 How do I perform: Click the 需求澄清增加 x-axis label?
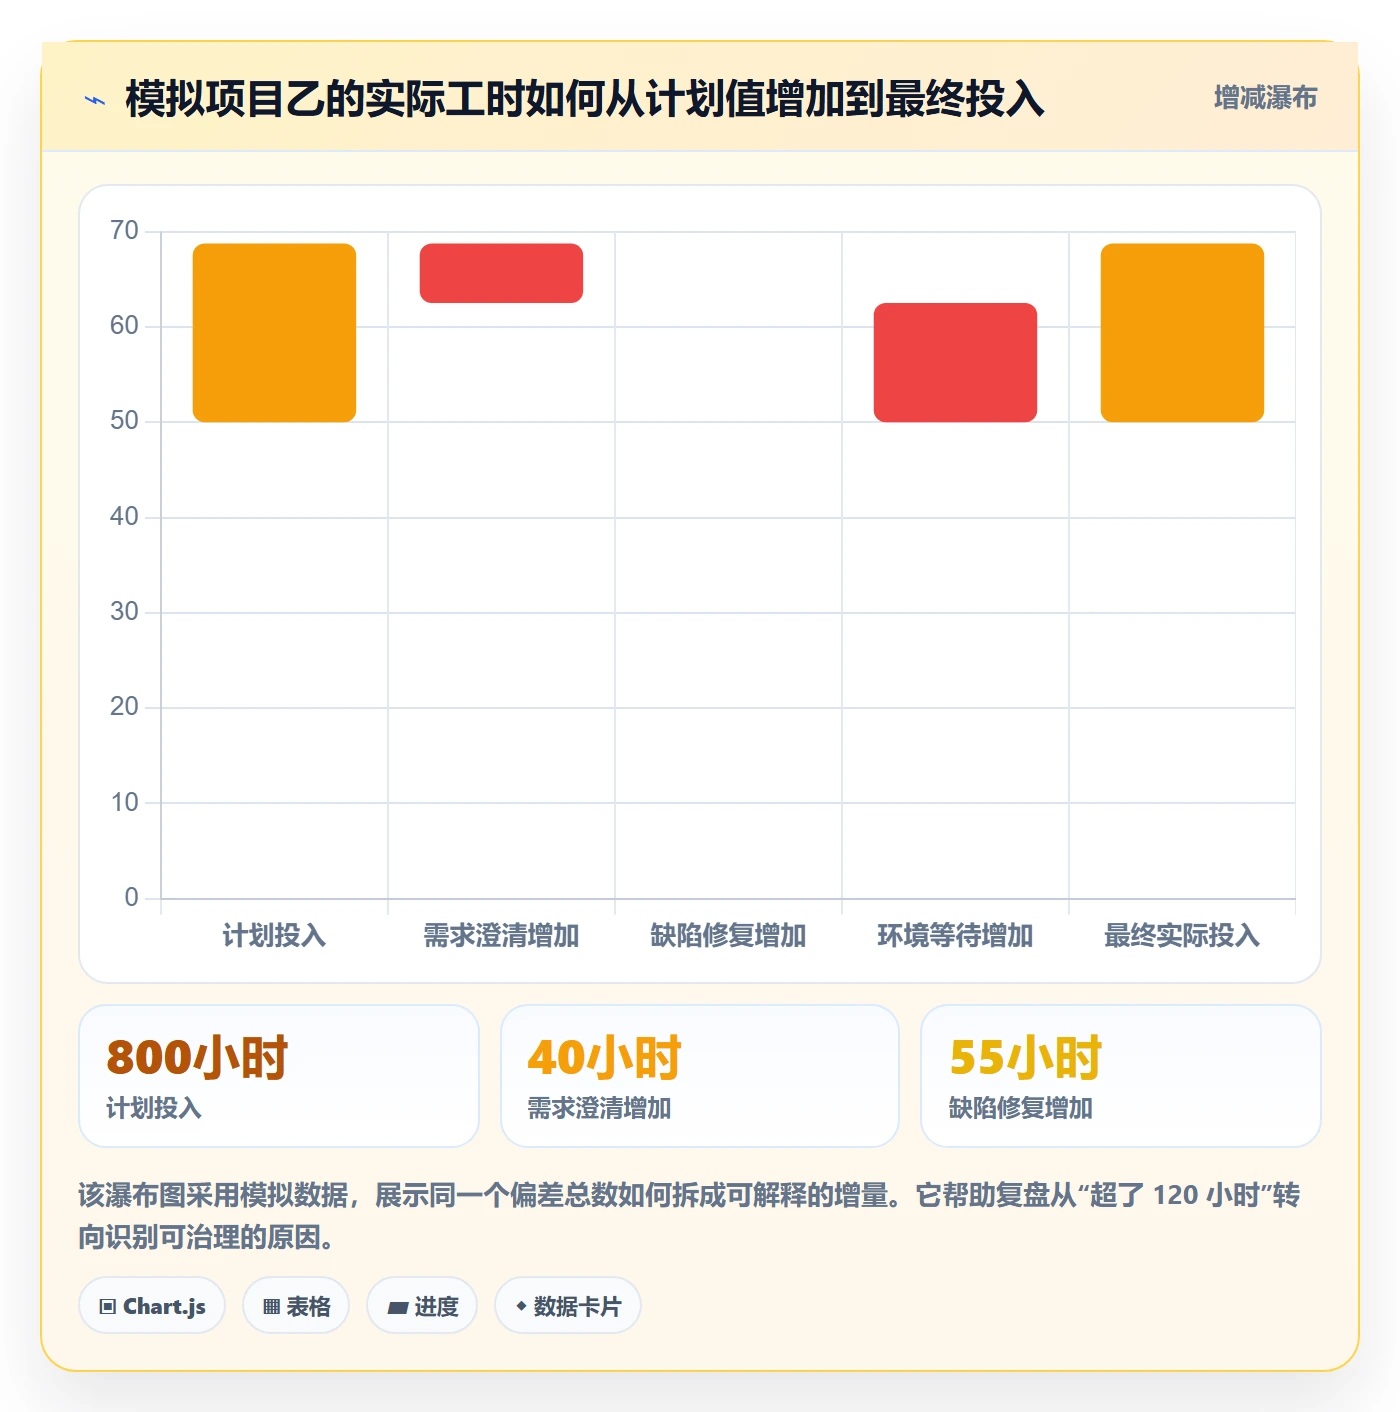pos(501,936)
